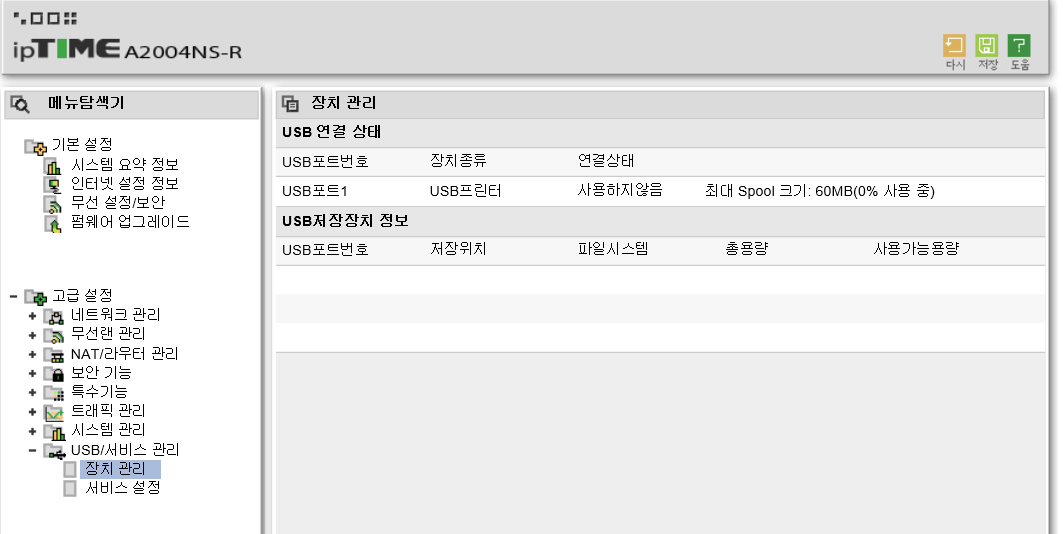Click the 장치 관리 header panel icon

pos(291,104)
